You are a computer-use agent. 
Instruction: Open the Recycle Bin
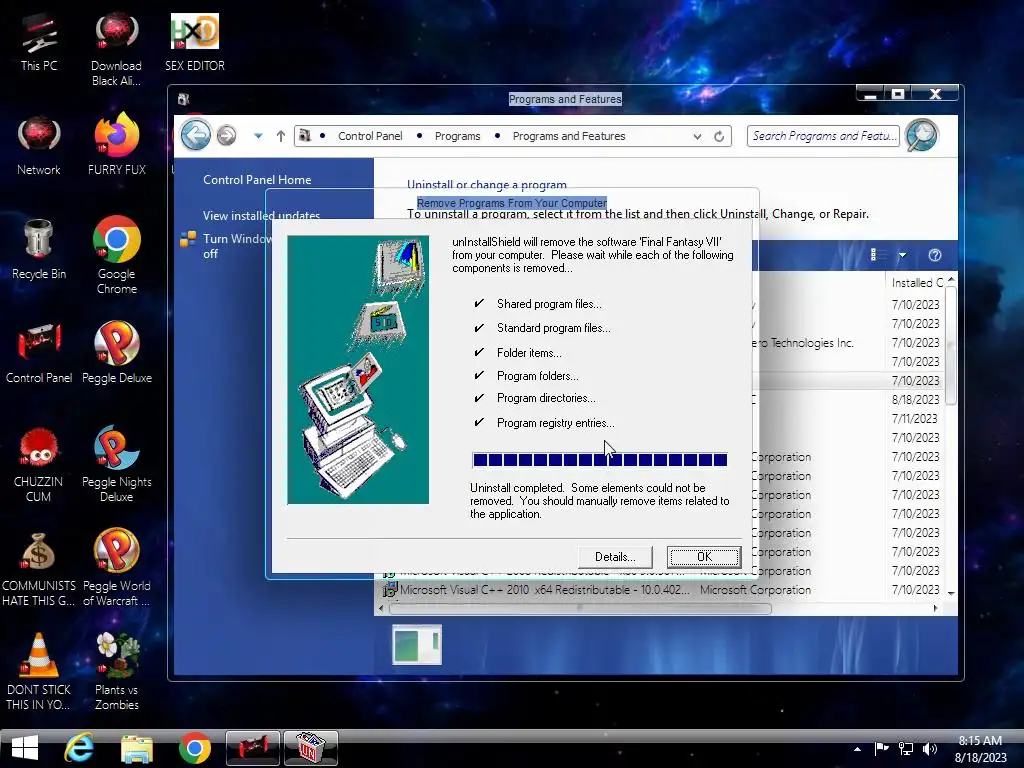pos(39,250)
